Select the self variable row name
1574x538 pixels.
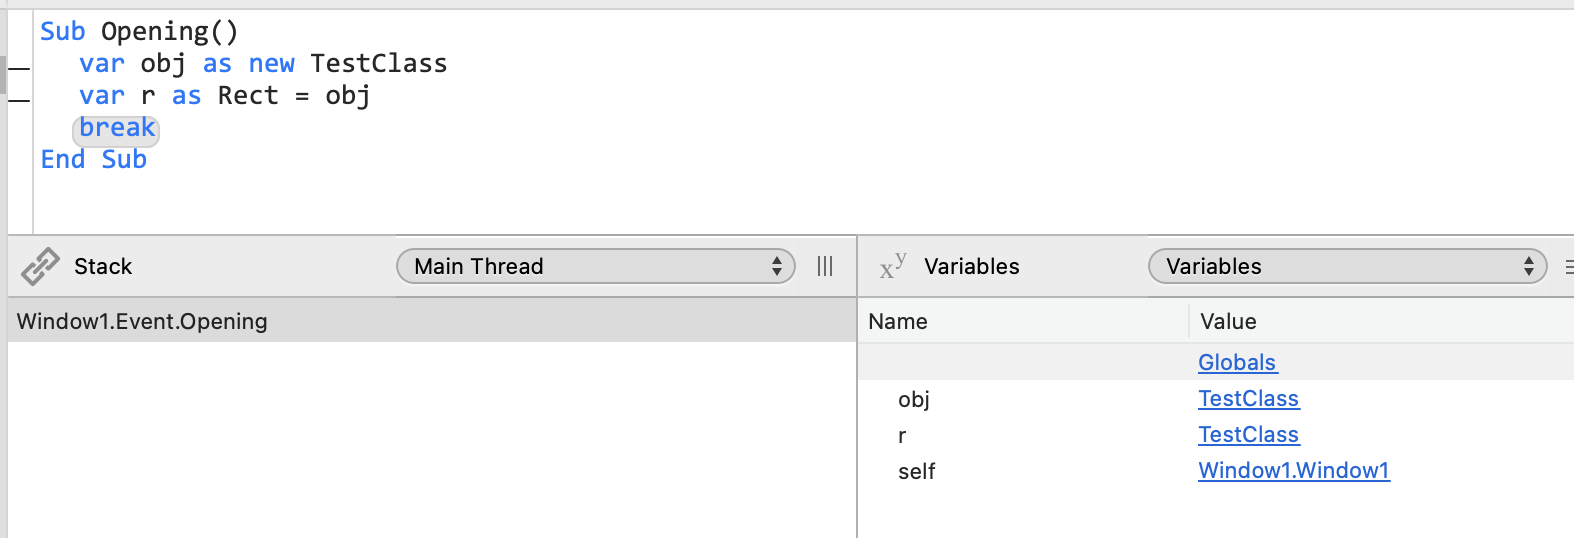coord(916,471)
